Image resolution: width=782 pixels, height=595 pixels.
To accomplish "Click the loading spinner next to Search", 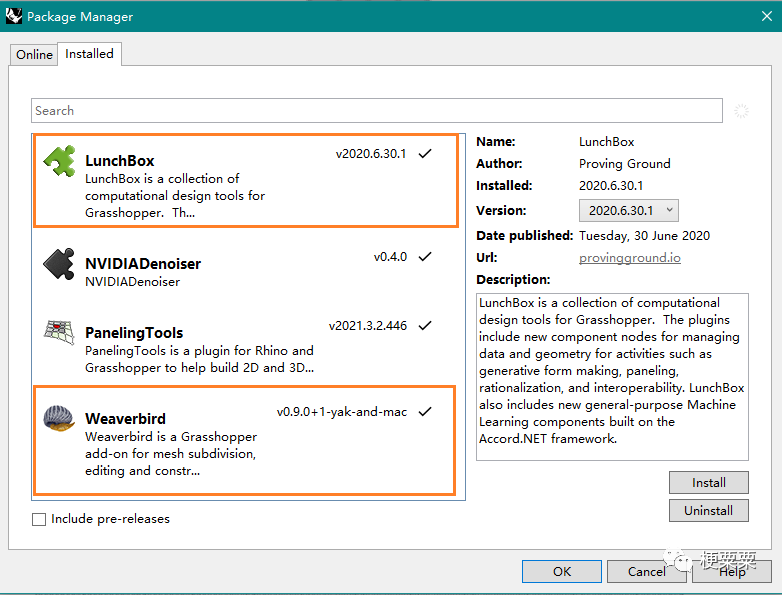I will click(x=741, y=111).
